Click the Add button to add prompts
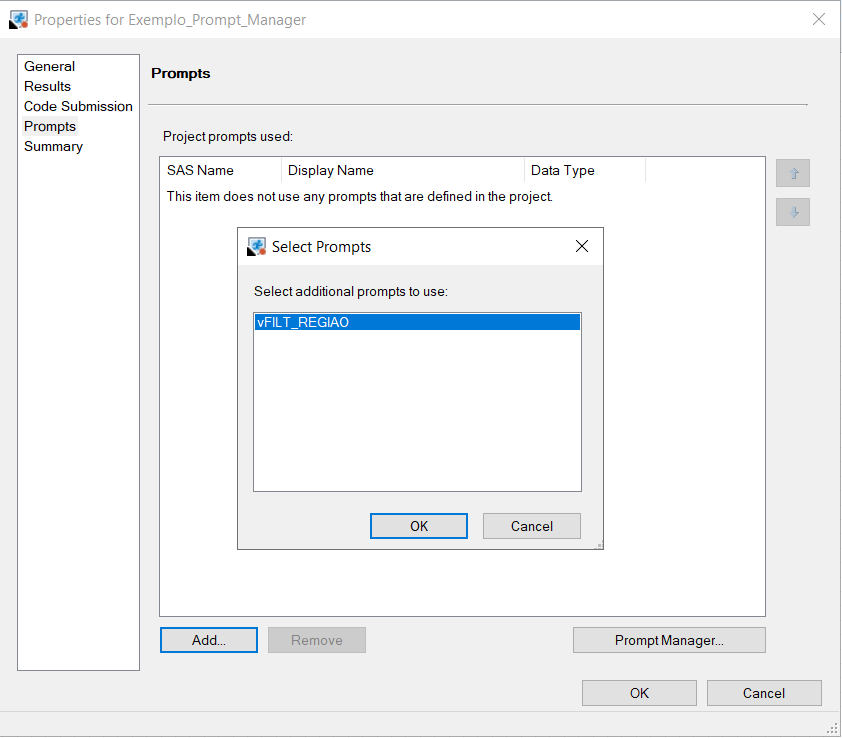This screenshot has width=842, height=738. 208,640
